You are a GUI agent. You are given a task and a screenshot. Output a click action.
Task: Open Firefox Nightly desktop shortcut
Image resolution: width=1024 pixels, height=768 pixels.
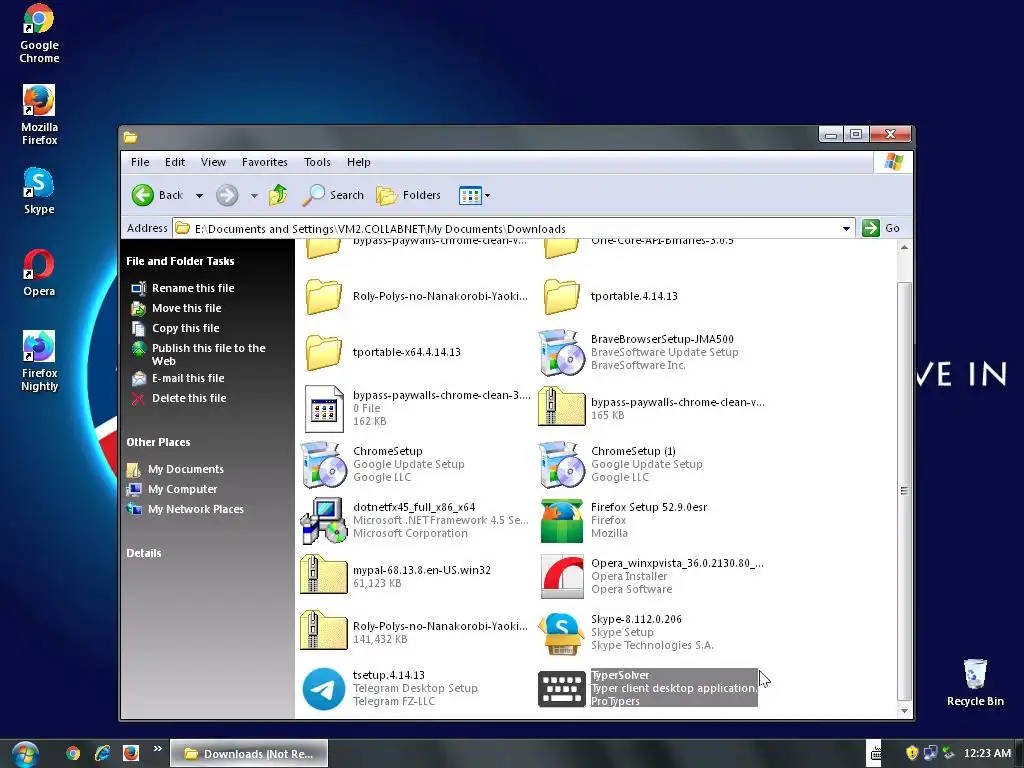(x=39, y=361)
